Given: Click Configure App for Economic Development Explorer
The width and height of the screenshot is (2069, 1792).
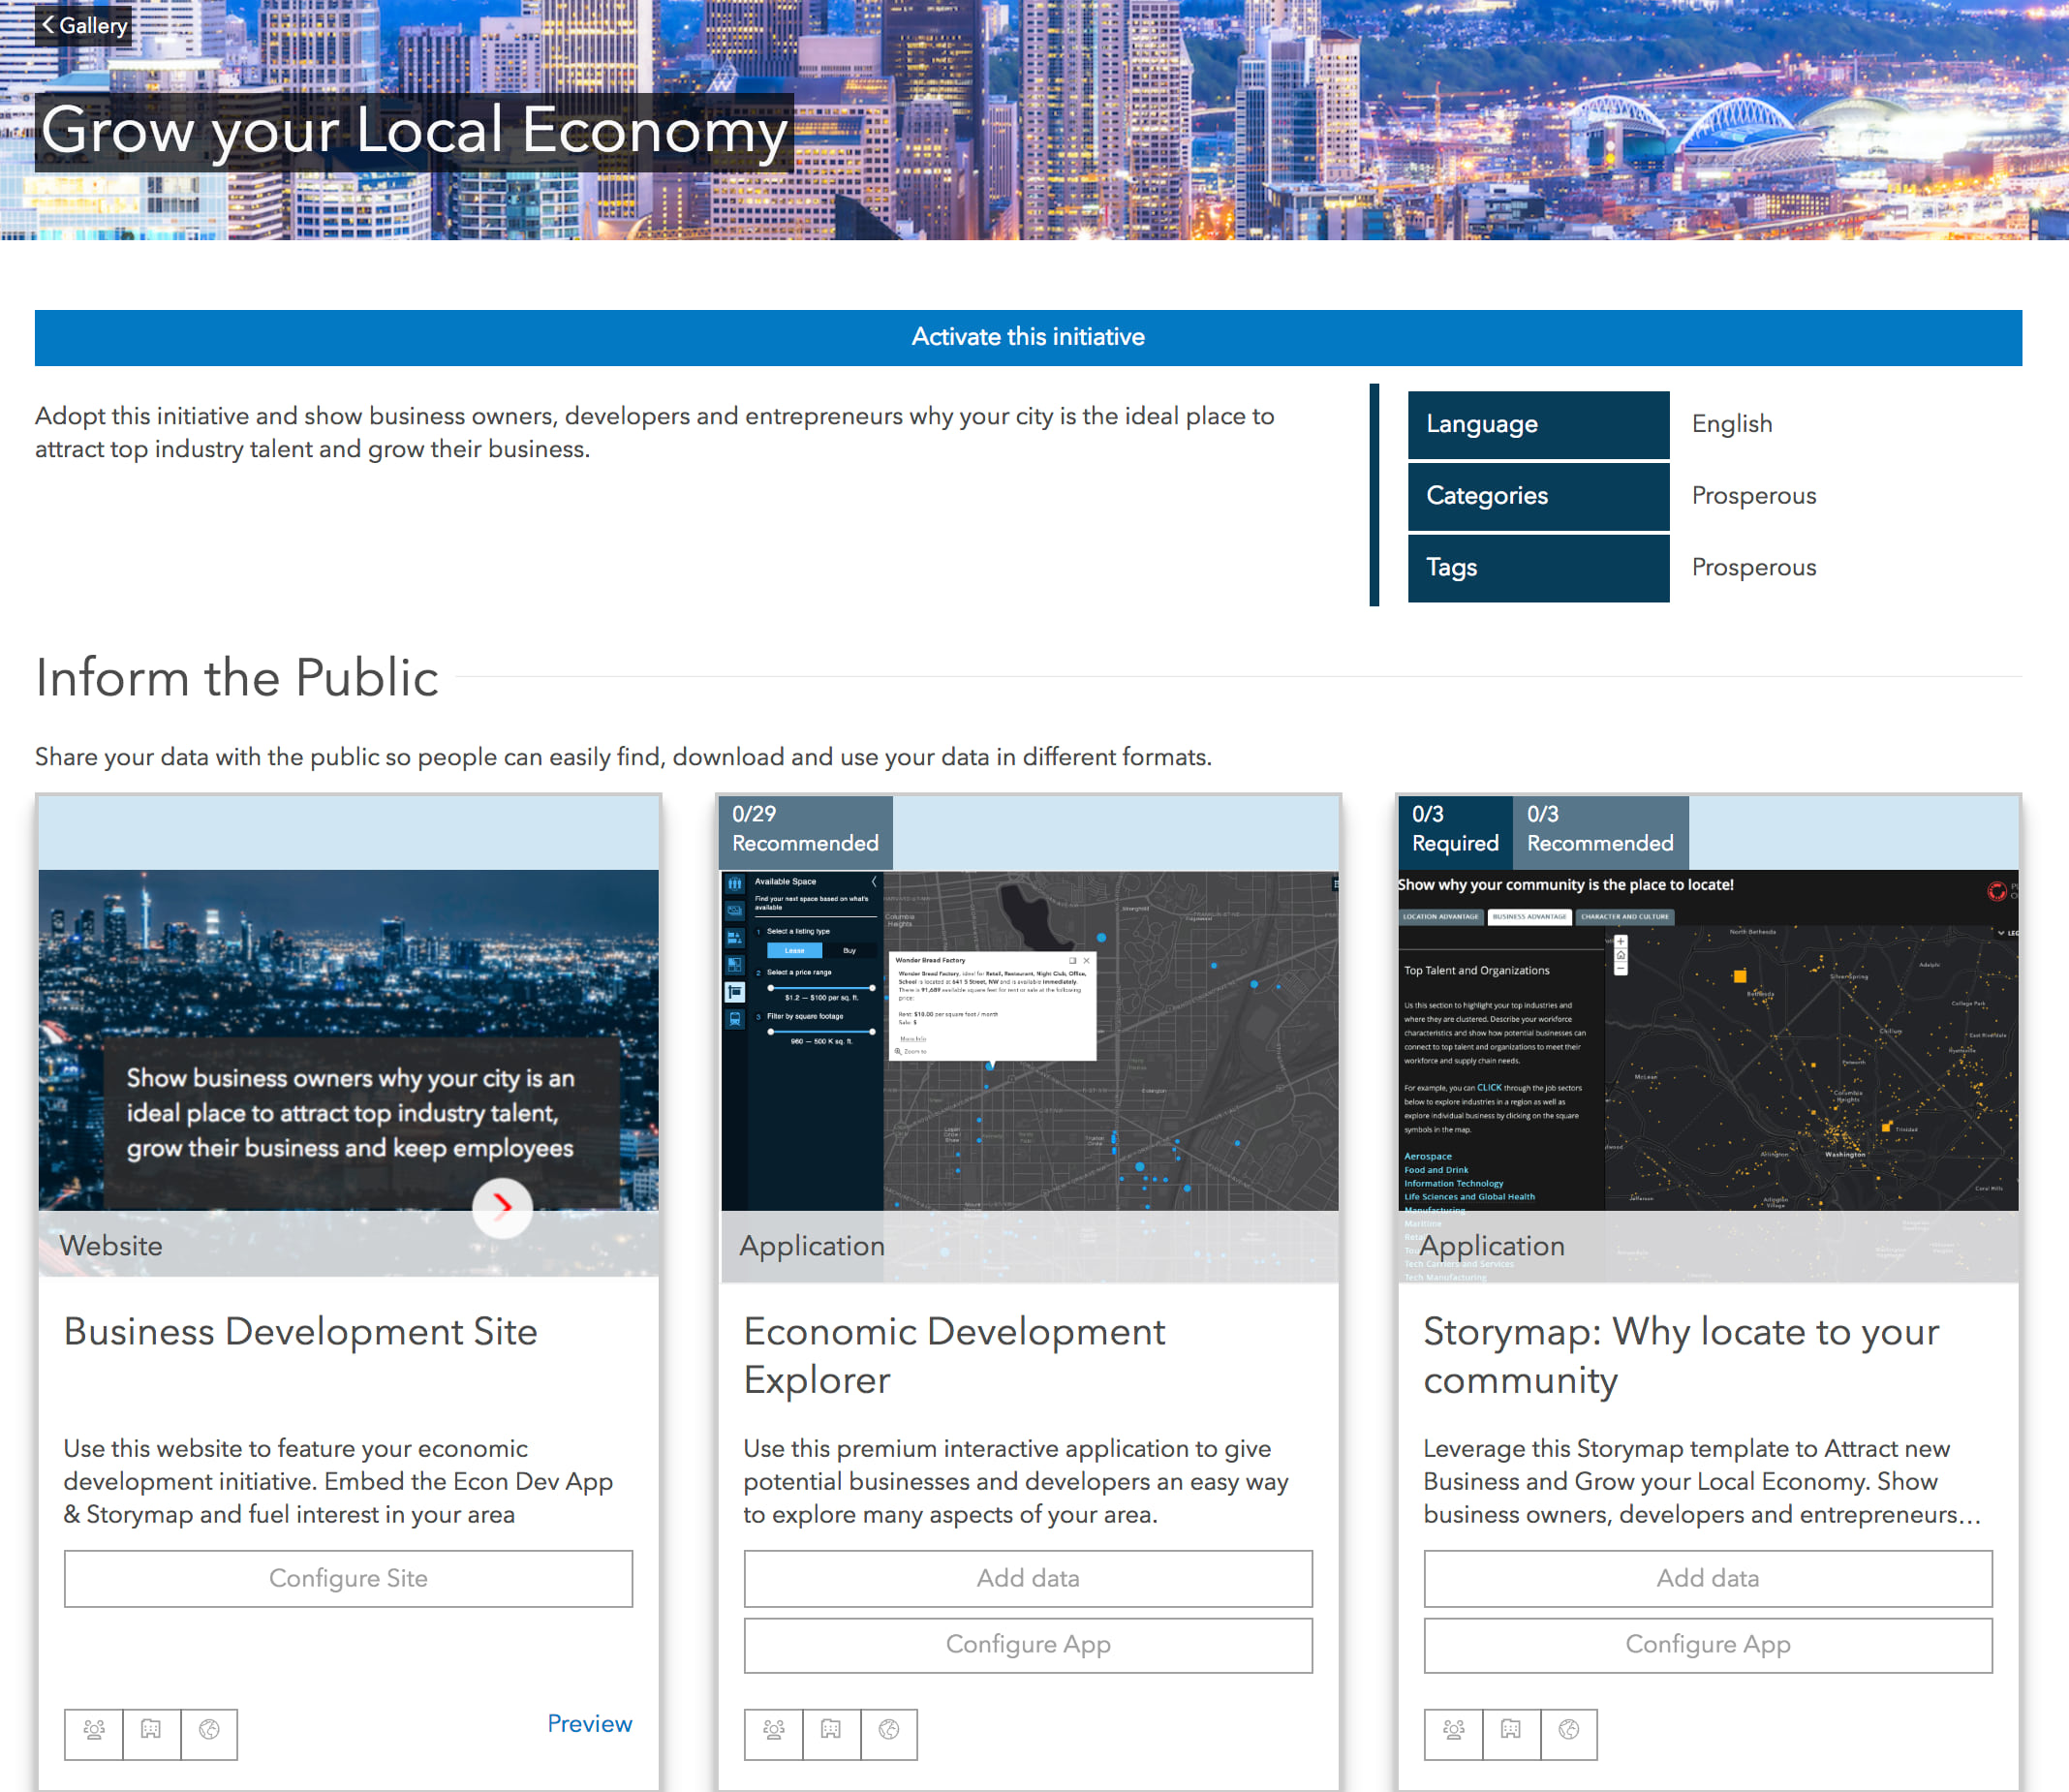Looking at the screenshot, I should pos(1027,1645).
